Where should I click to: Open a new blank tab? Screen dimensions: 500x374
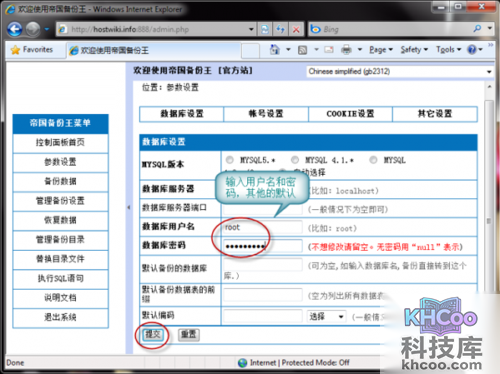point(250,51)
